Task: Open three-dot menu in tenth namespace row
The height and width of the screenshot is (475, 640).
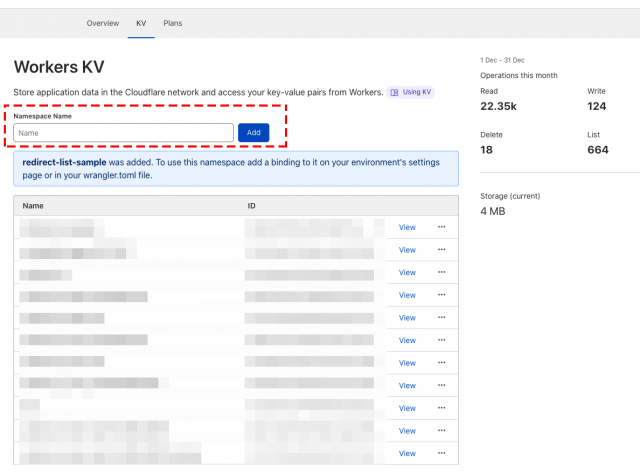Action: 442,431
